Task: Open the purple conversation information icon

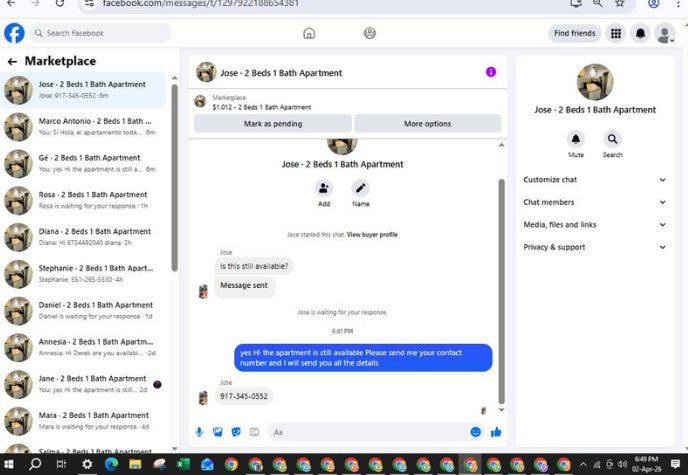Action: (491, 72)
